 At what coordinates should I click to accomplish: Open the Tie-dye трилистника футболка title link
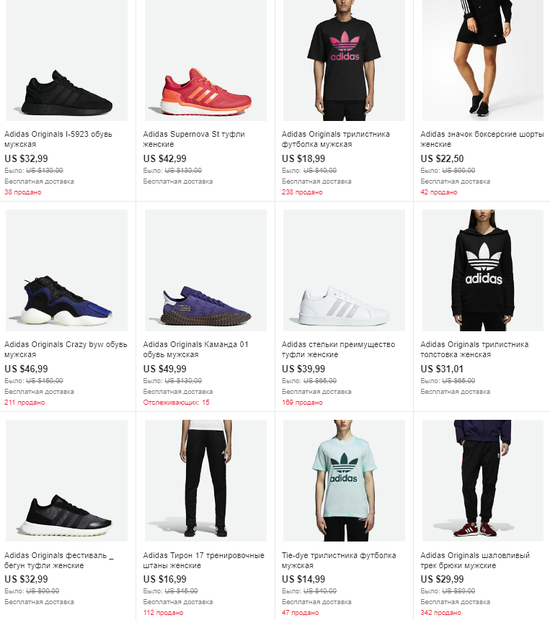339,560
